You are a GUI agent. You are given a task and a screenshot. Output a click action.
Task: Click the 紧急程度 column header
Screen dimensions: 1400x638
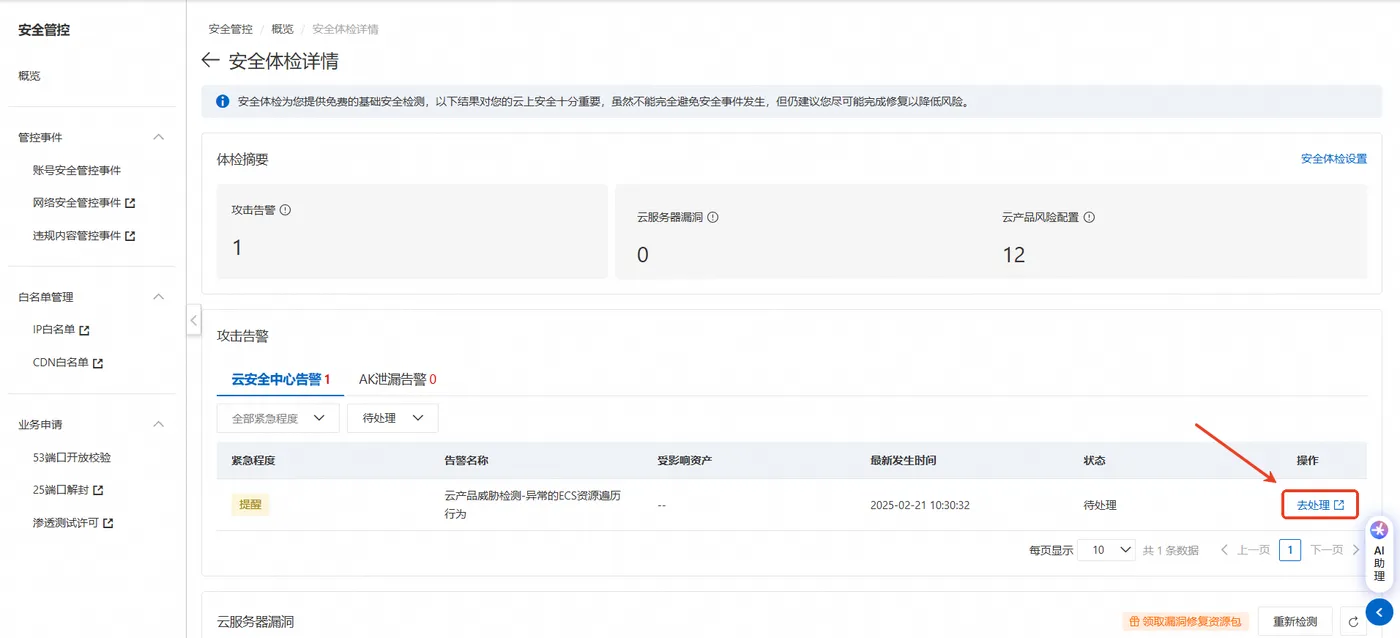(253, 460)
